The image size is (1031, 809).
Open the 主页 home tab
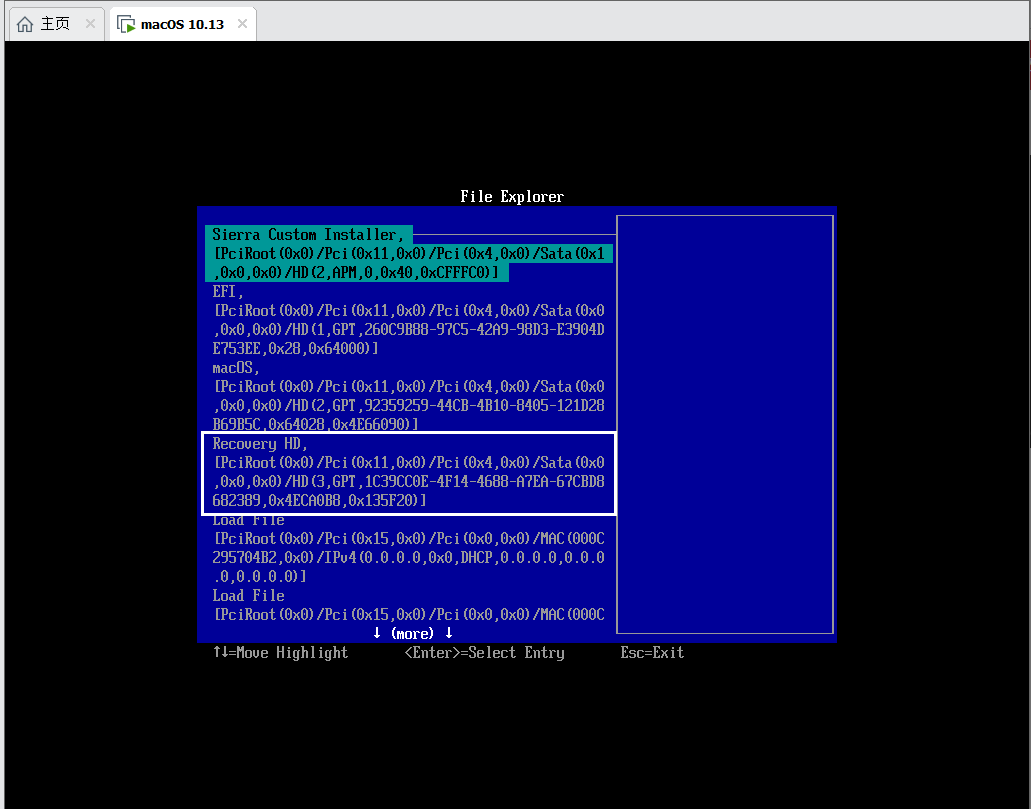(55, 24)
